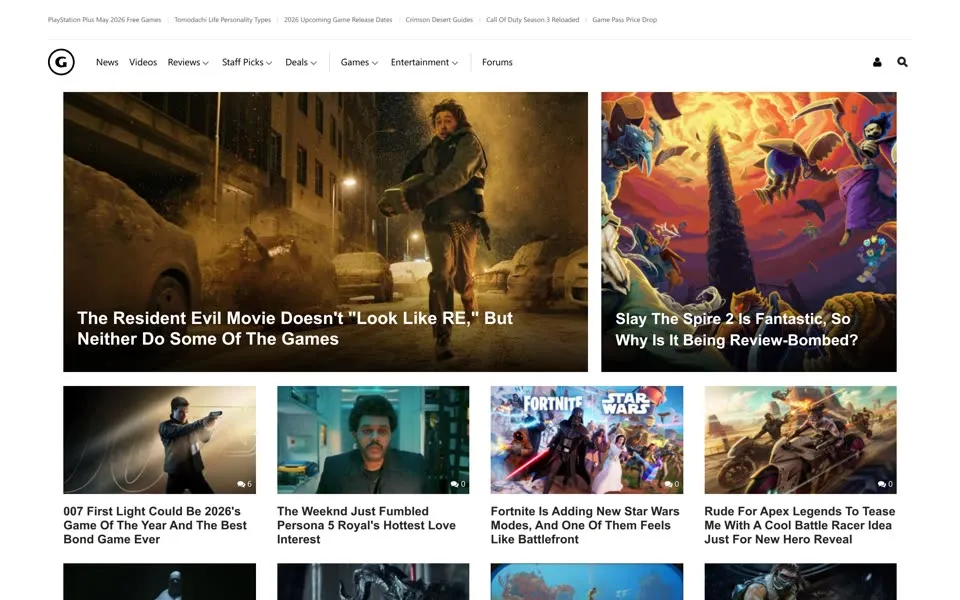Open the 007 First Light article title
The width and height of the screenshot is (960, 600).
tap(155, 525)
